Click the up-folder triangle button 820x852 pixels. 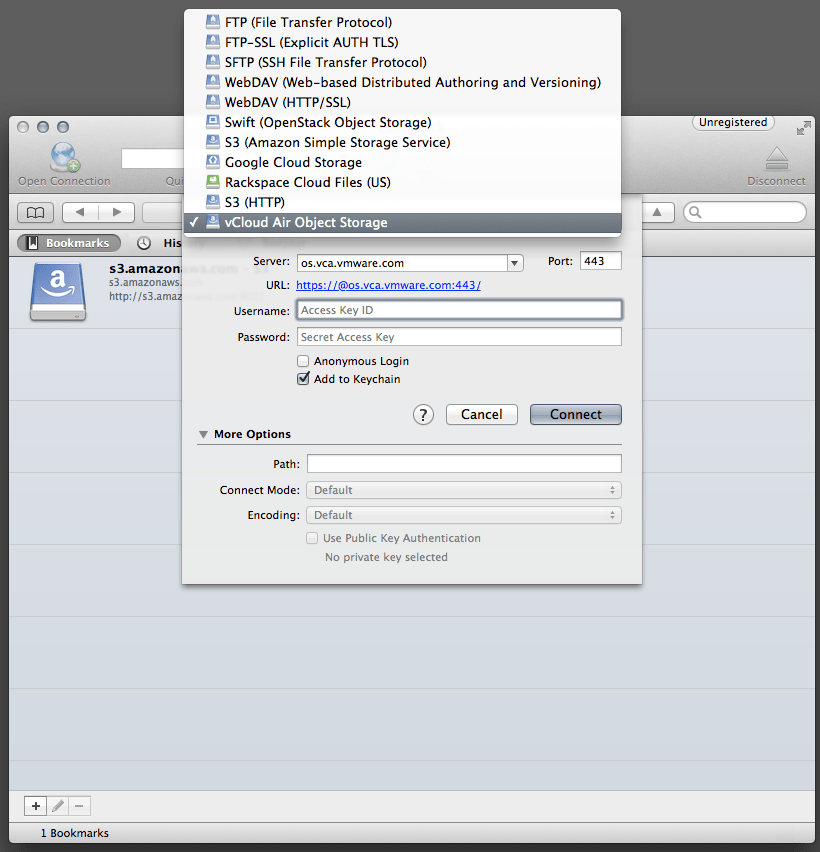click(x=657, y=212)
